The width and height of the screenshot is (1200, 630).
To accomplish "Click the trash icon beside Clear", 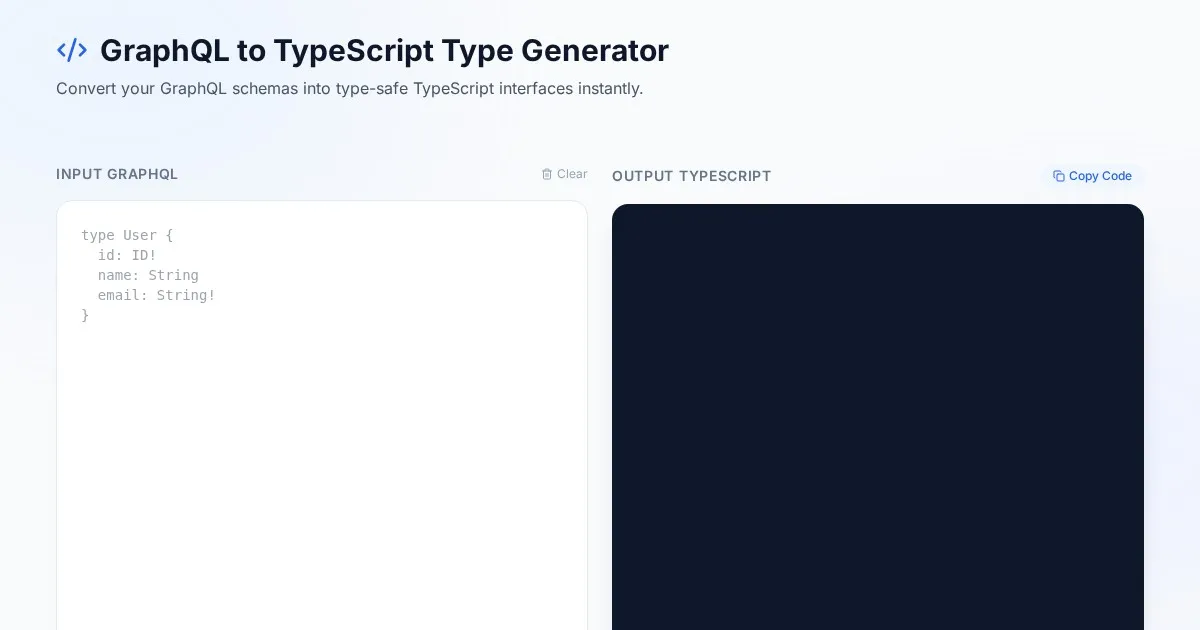I will [547, 174].
